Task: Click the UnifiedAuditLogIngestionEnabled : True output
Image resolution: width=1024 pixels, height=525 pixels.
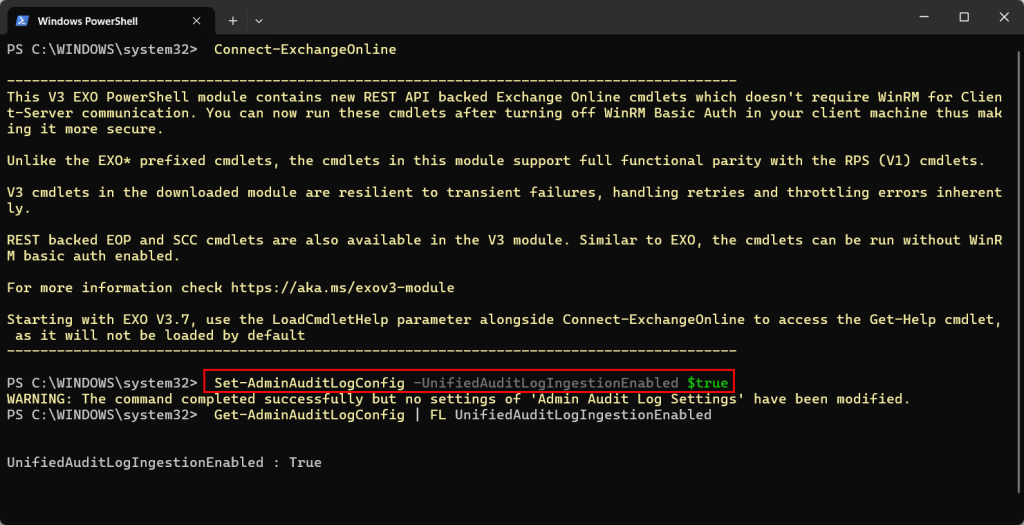Action: click(164, 463)
